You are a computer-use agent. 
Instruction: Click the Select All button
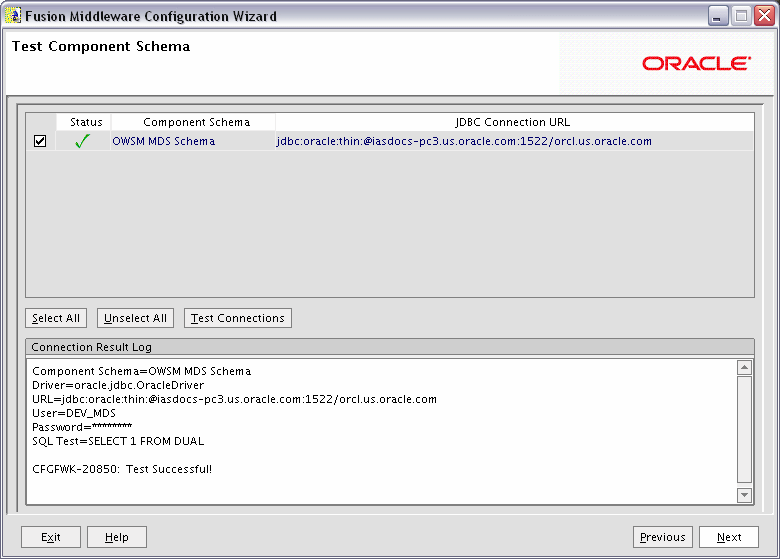(x=56, y=318)
